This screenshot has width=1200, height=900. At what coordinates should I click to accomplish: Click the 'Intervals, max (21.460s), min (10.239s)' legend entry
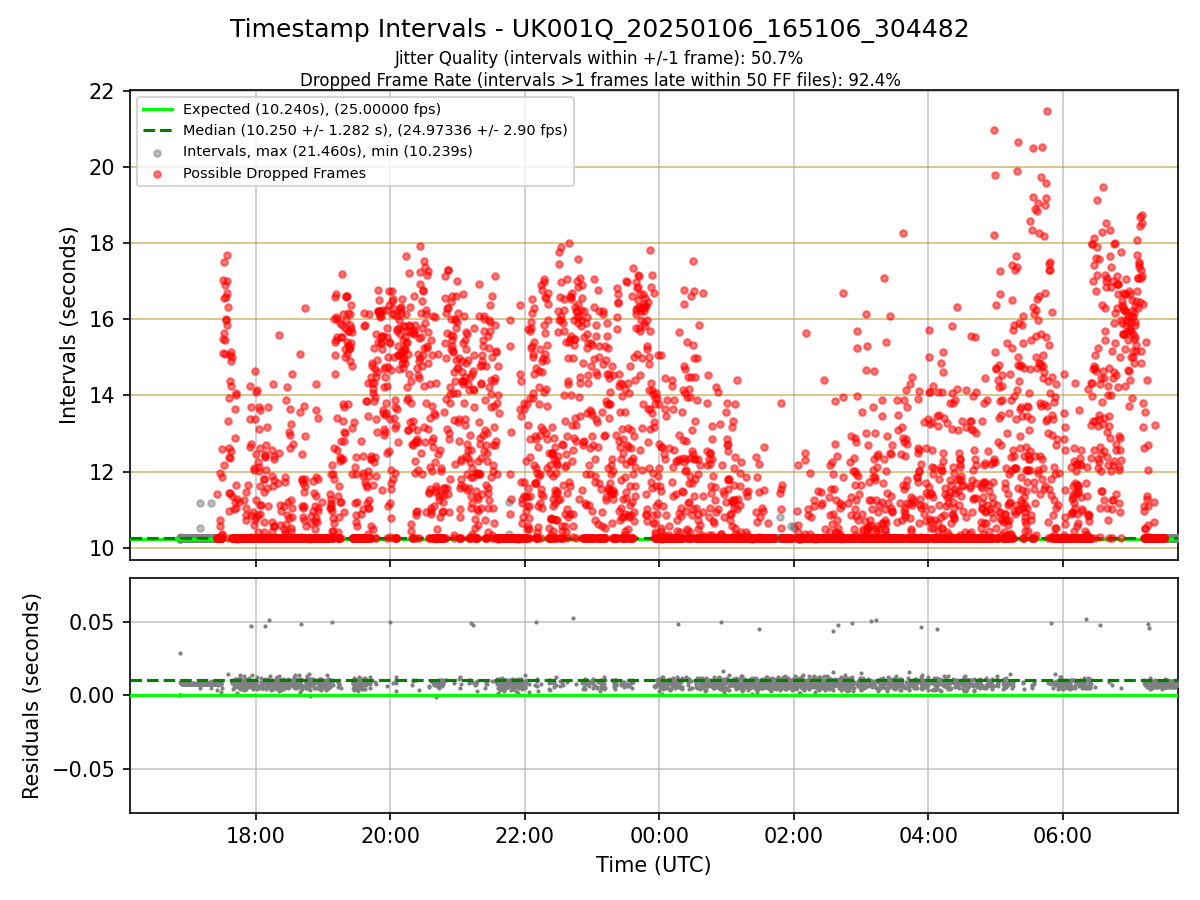tap(328, 151)
